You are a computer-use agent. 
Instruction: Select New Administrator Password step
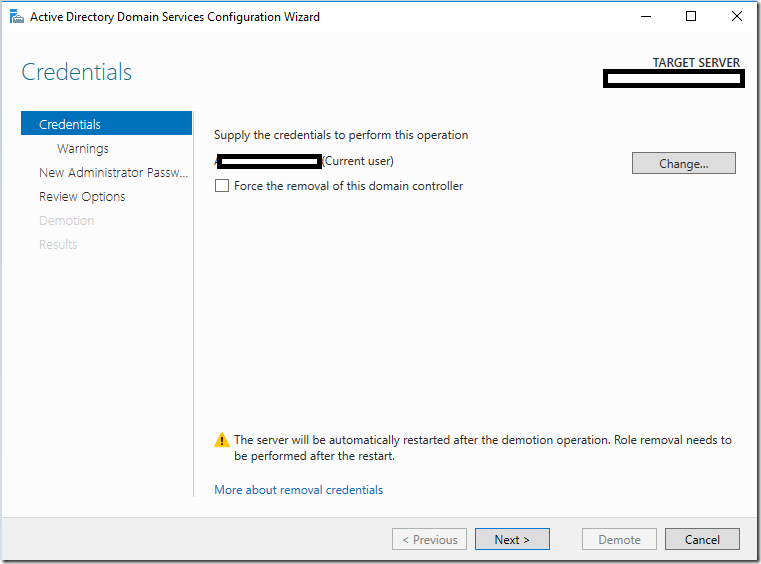point(114,173)
